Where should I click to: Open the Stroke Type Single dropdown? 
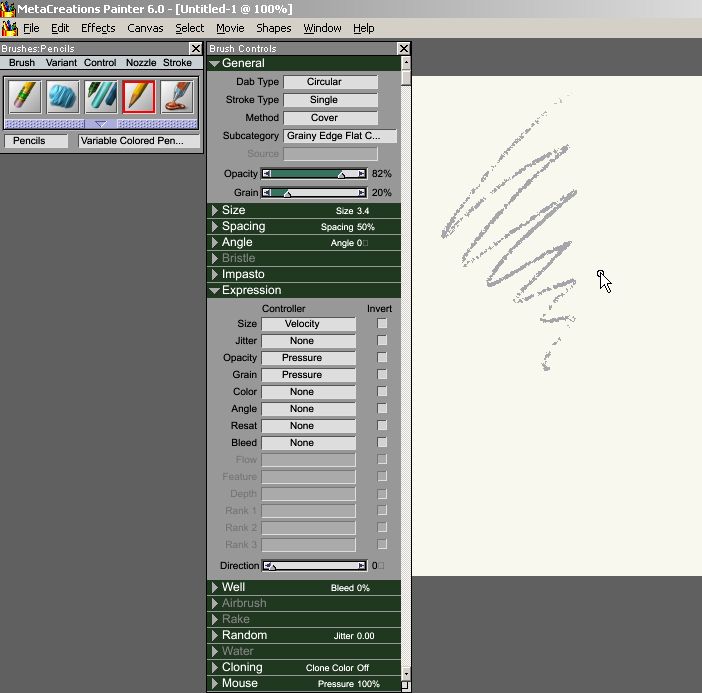point(330,100)
